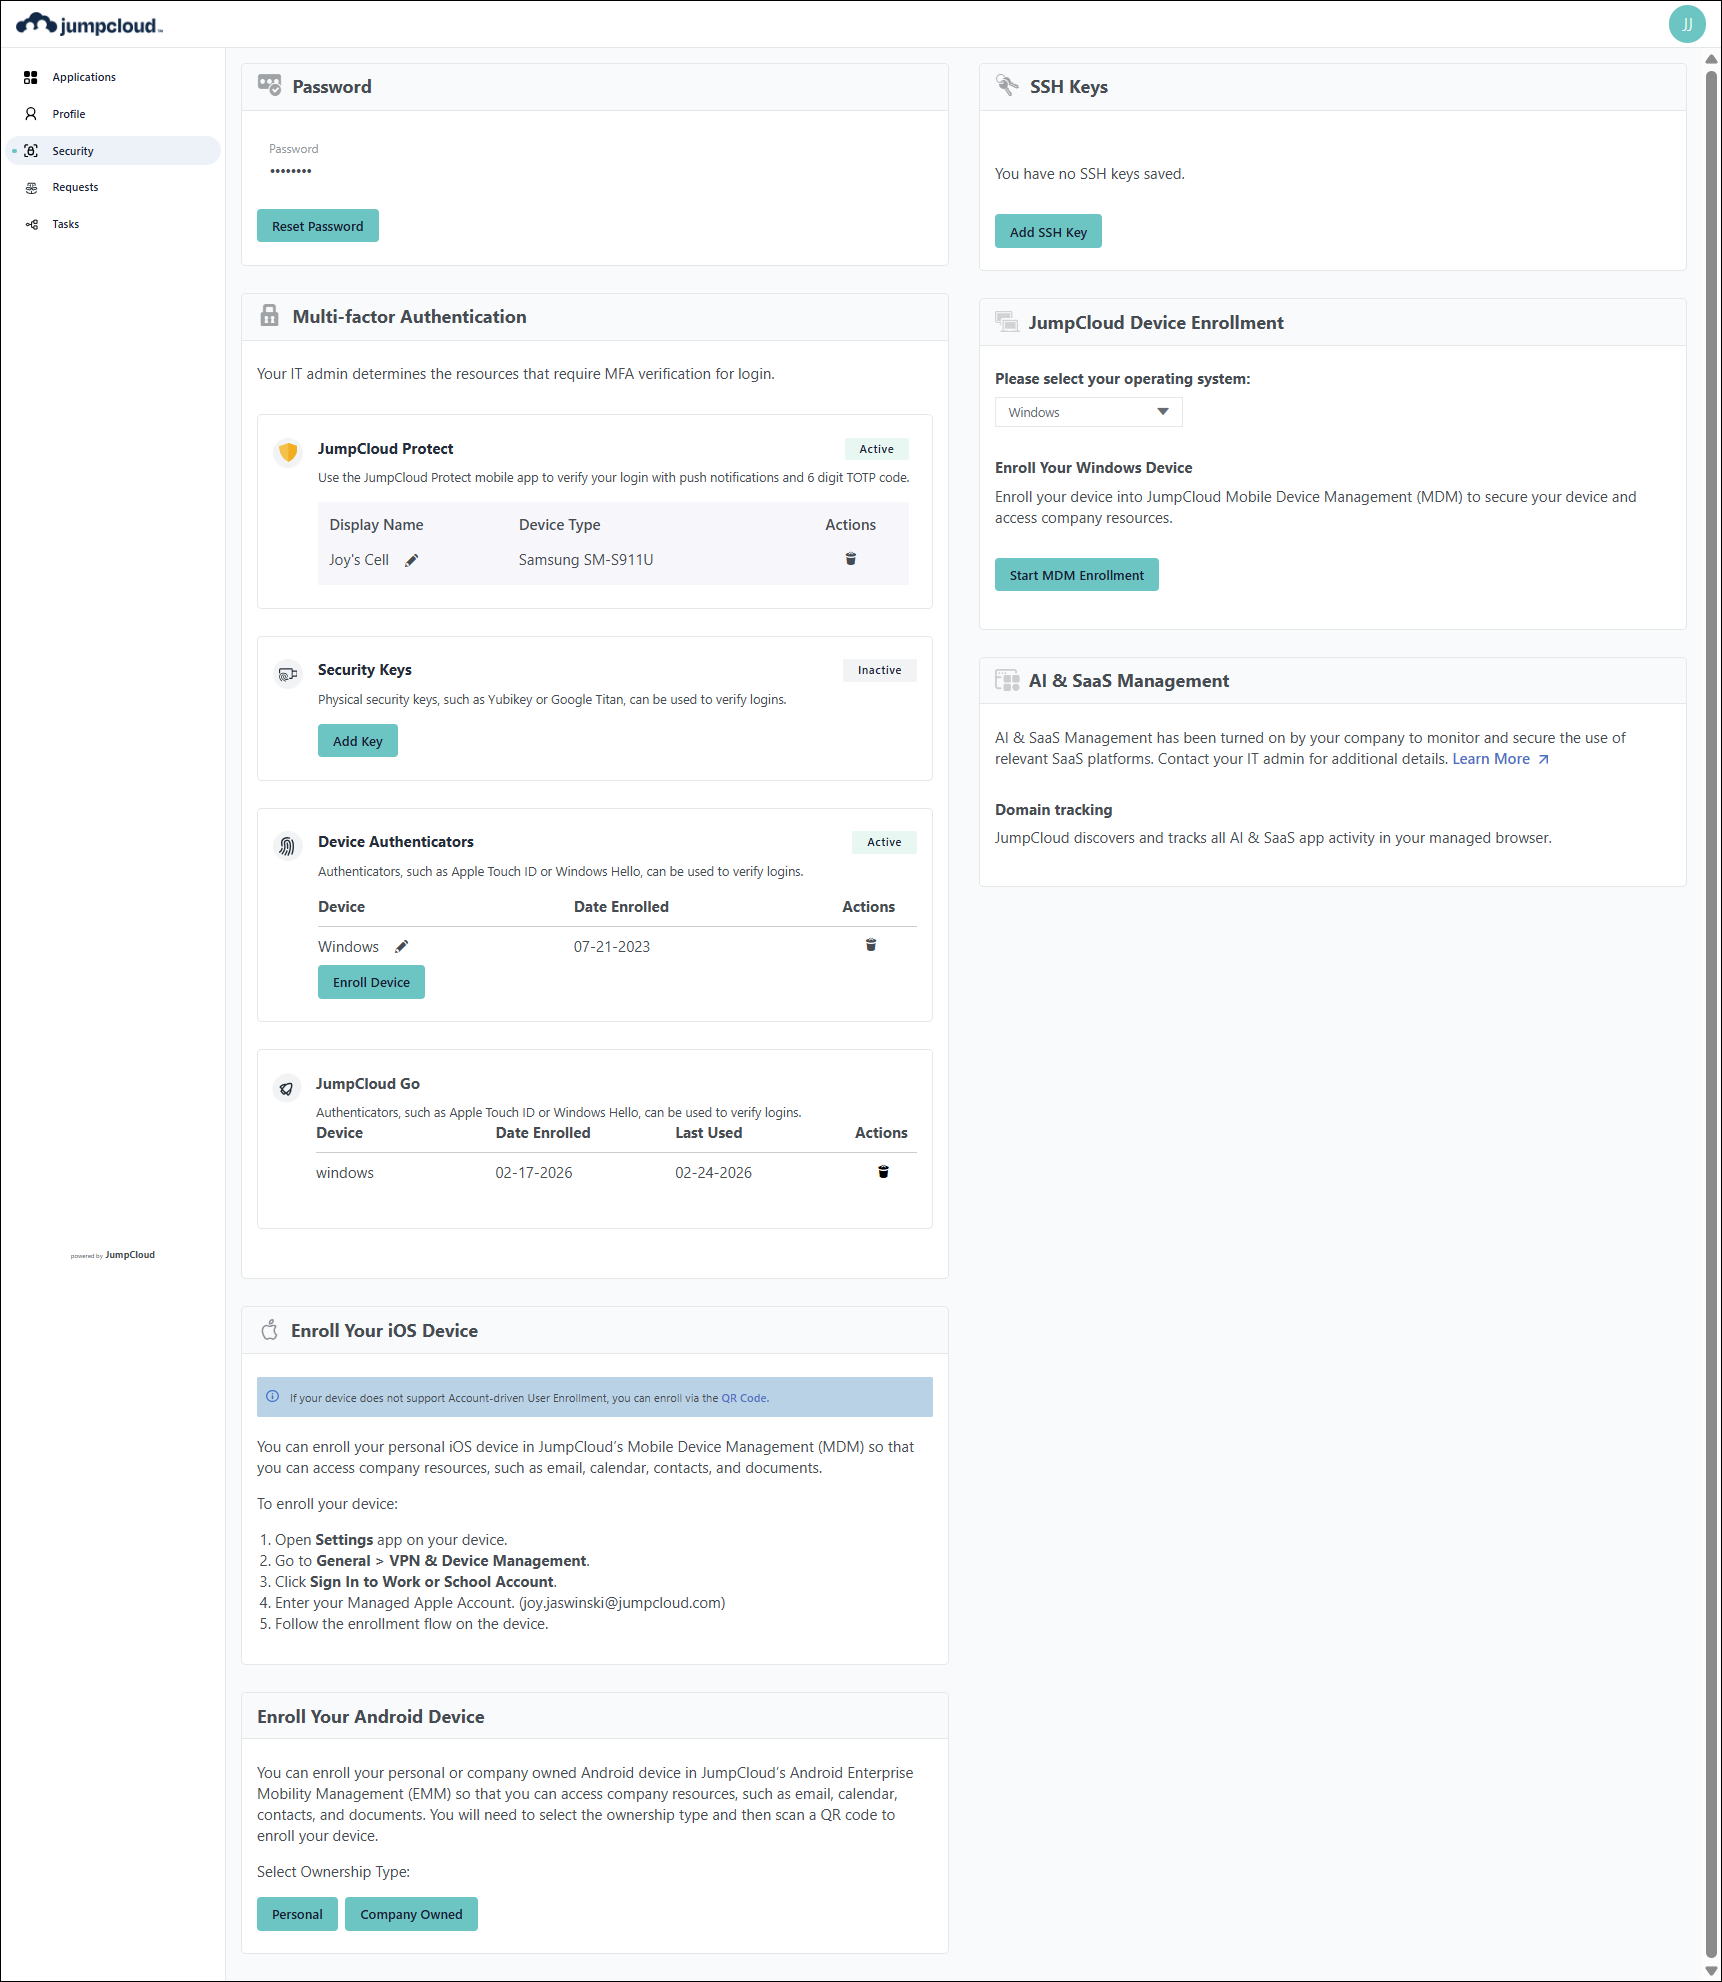Add a physical security key

(x=357, y=741)
